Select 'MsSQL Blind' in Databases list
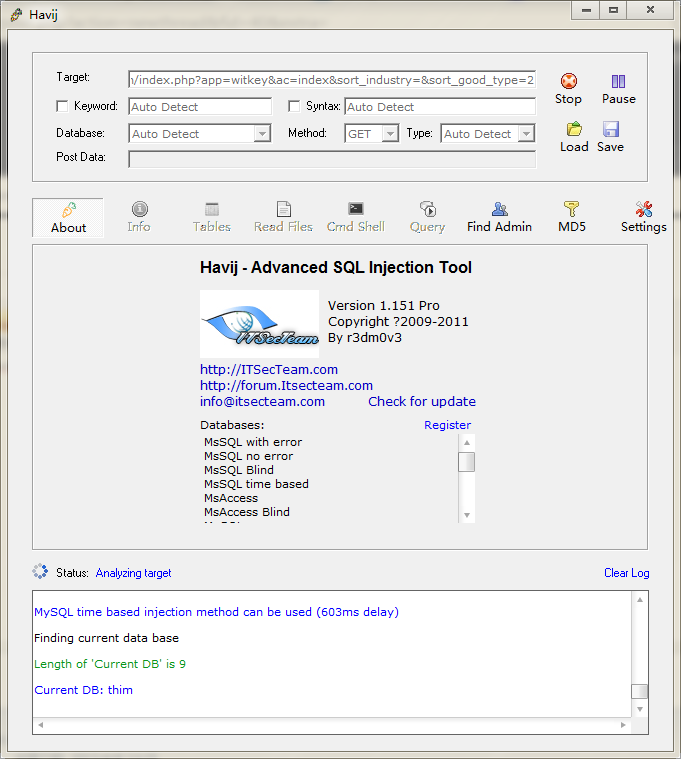681x759 pixels. coord(239,470)
